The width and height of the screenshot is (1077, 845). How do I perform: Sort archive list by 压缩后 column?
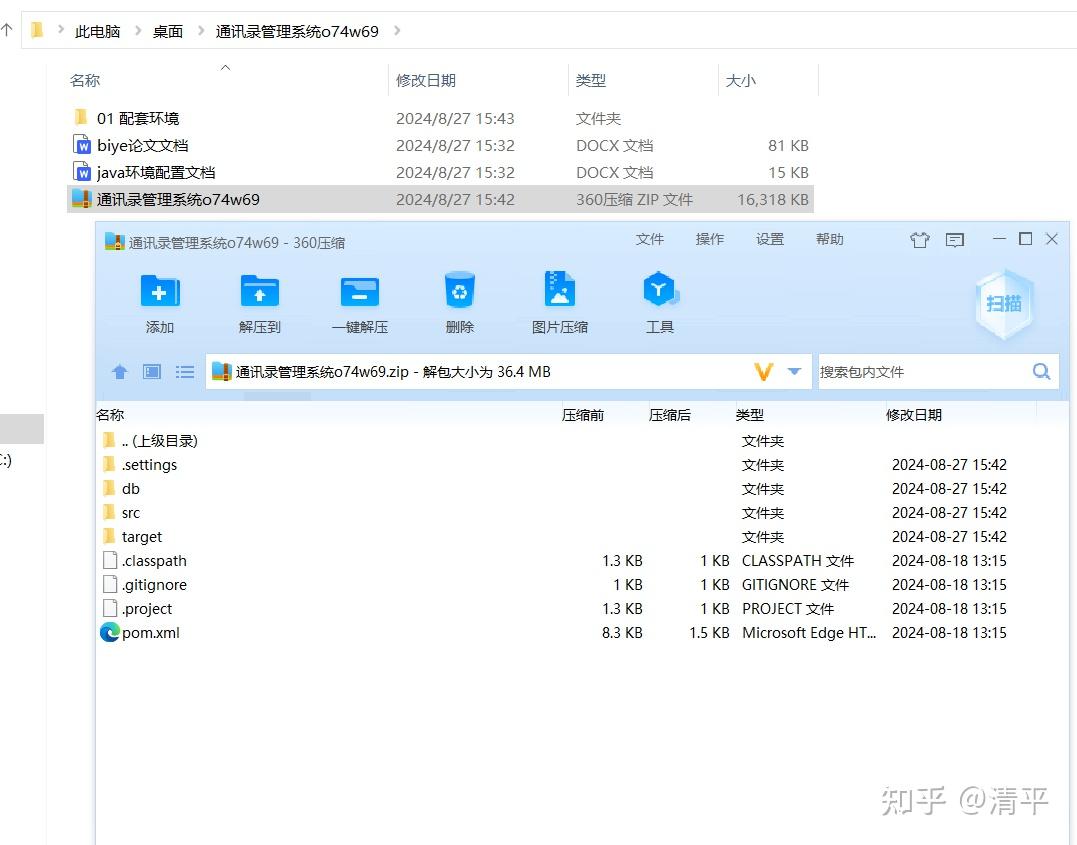click(x=670, y=415)
